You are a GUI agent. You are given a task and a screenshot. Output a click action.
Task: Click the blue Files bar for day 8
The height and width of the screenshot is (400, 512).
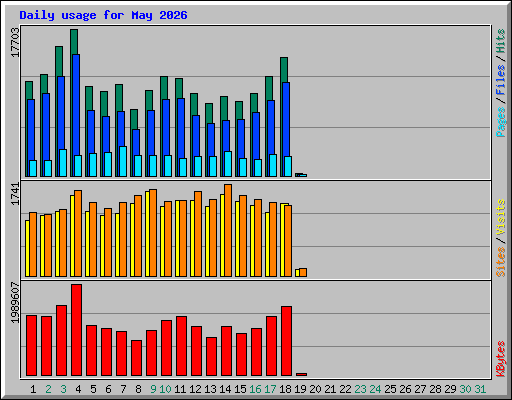(136, 142)
